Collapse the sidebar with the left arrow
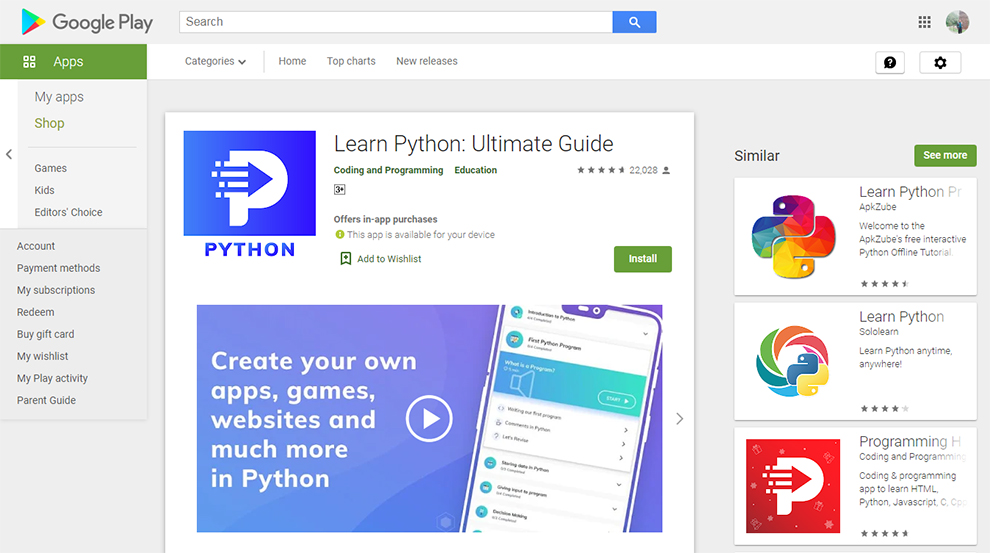Image resolution: width=990 pixels, height=553 pixels. click(9, 154)
